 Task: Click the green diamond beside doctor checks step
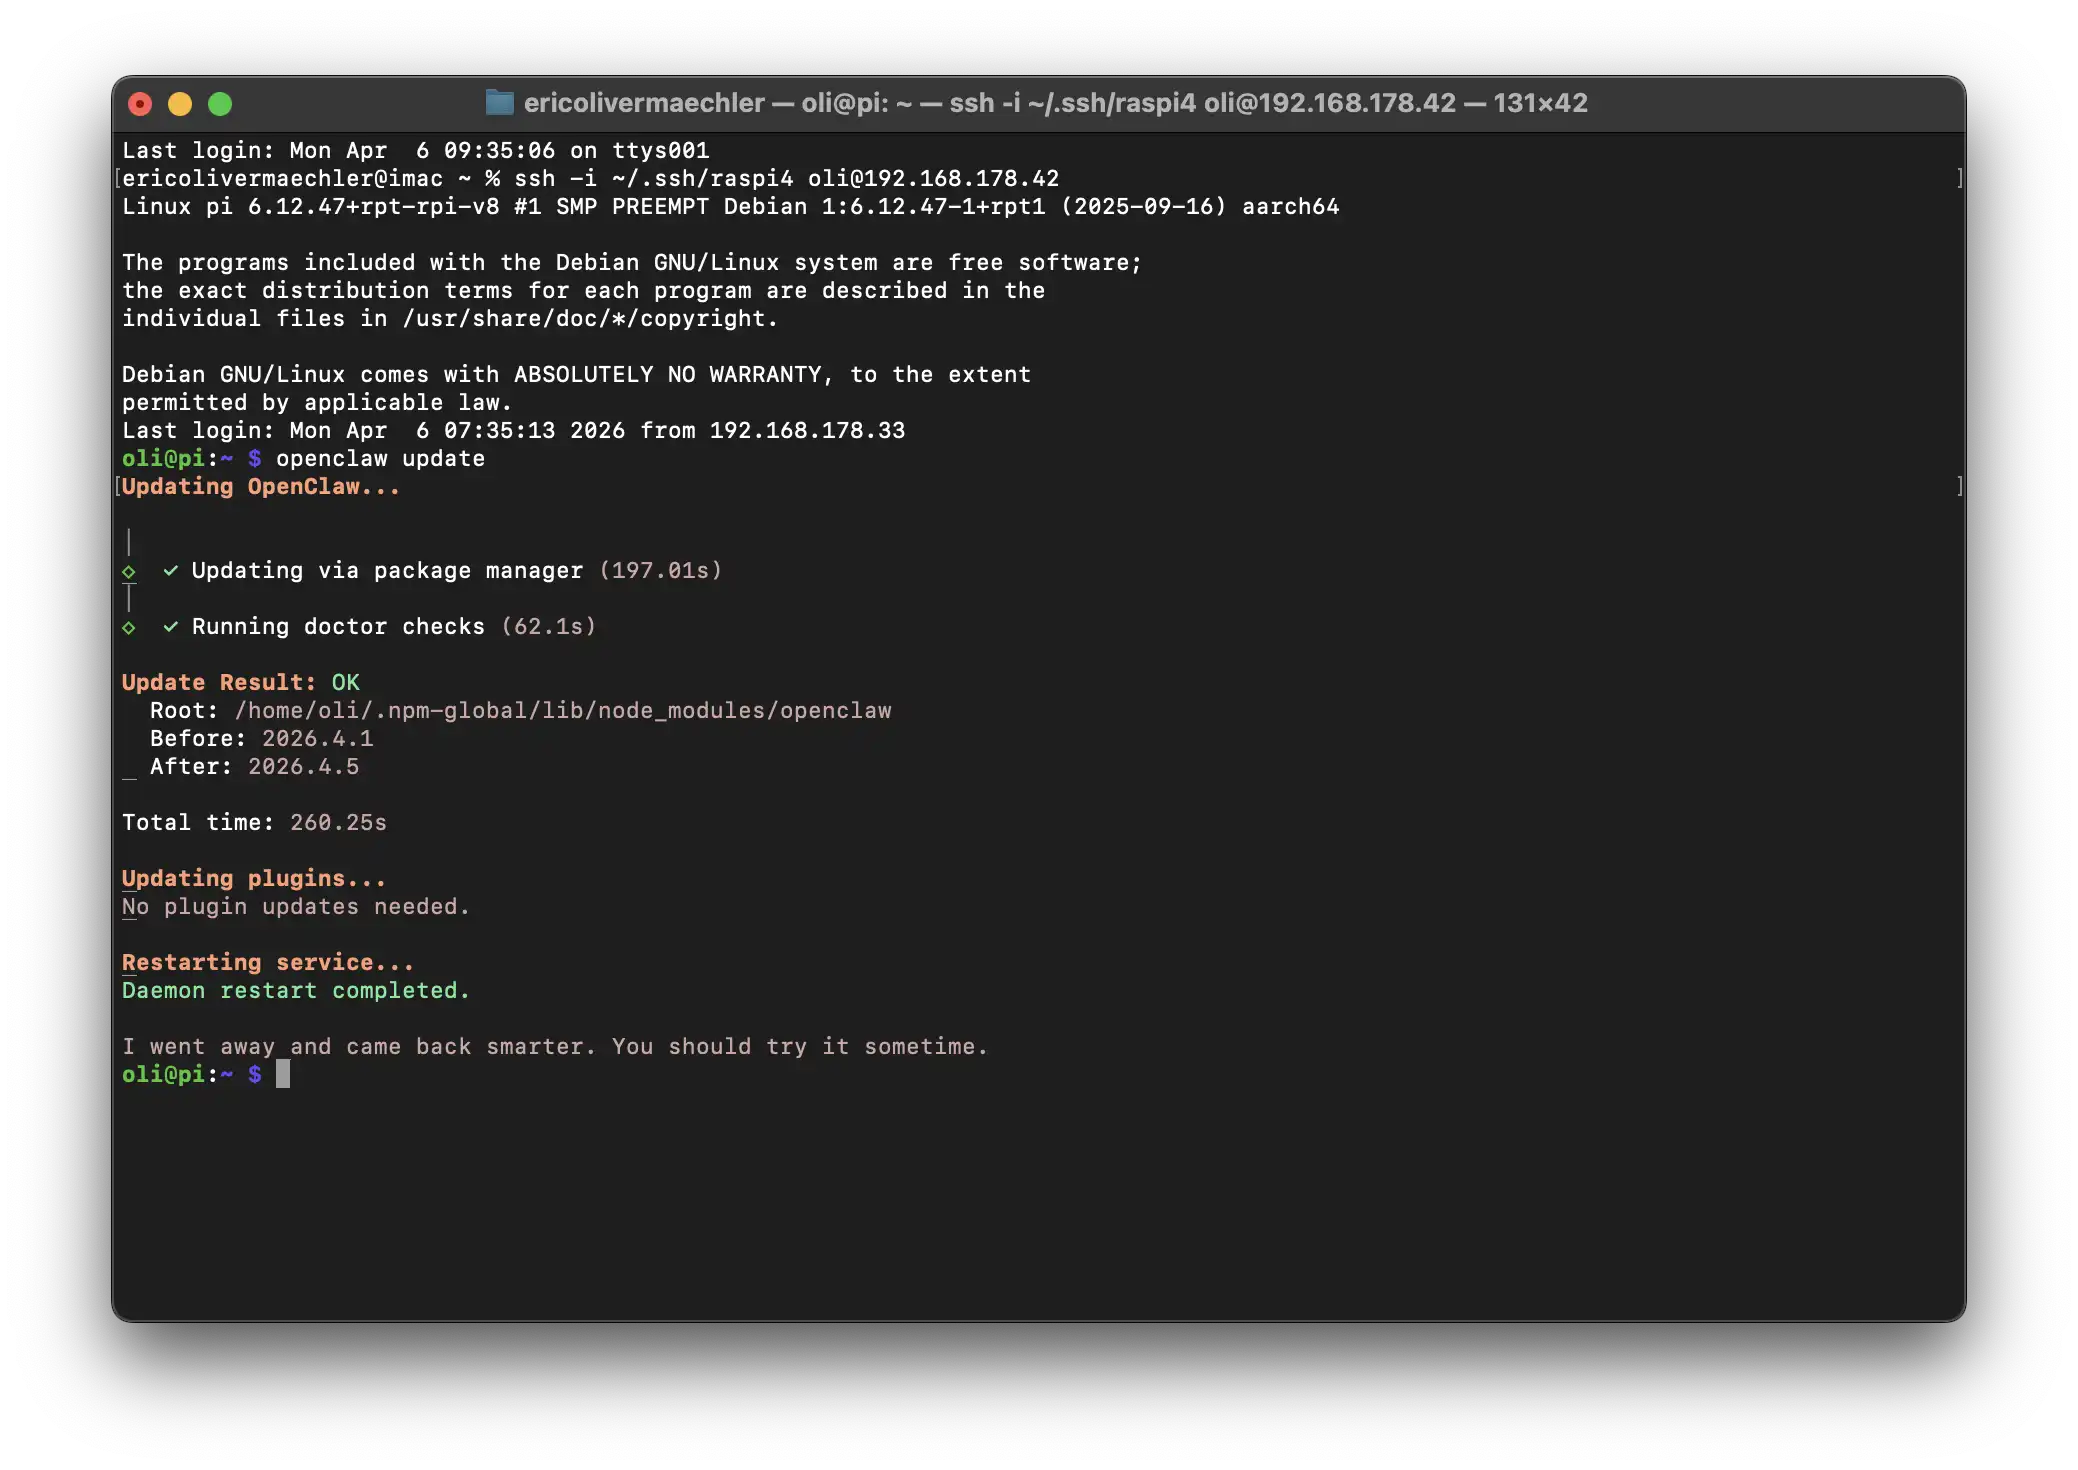point(129,628)
